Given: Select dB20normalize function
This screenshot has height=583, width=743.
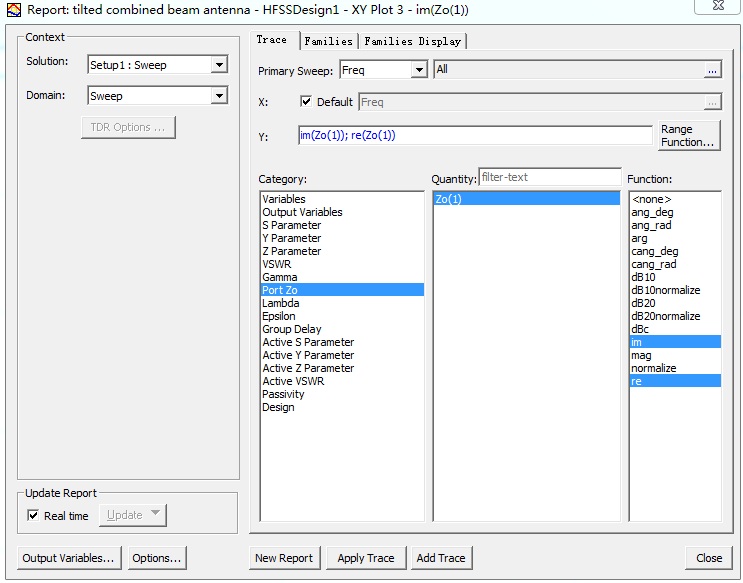Looking at the screenshot, I should tap(675, 316).
